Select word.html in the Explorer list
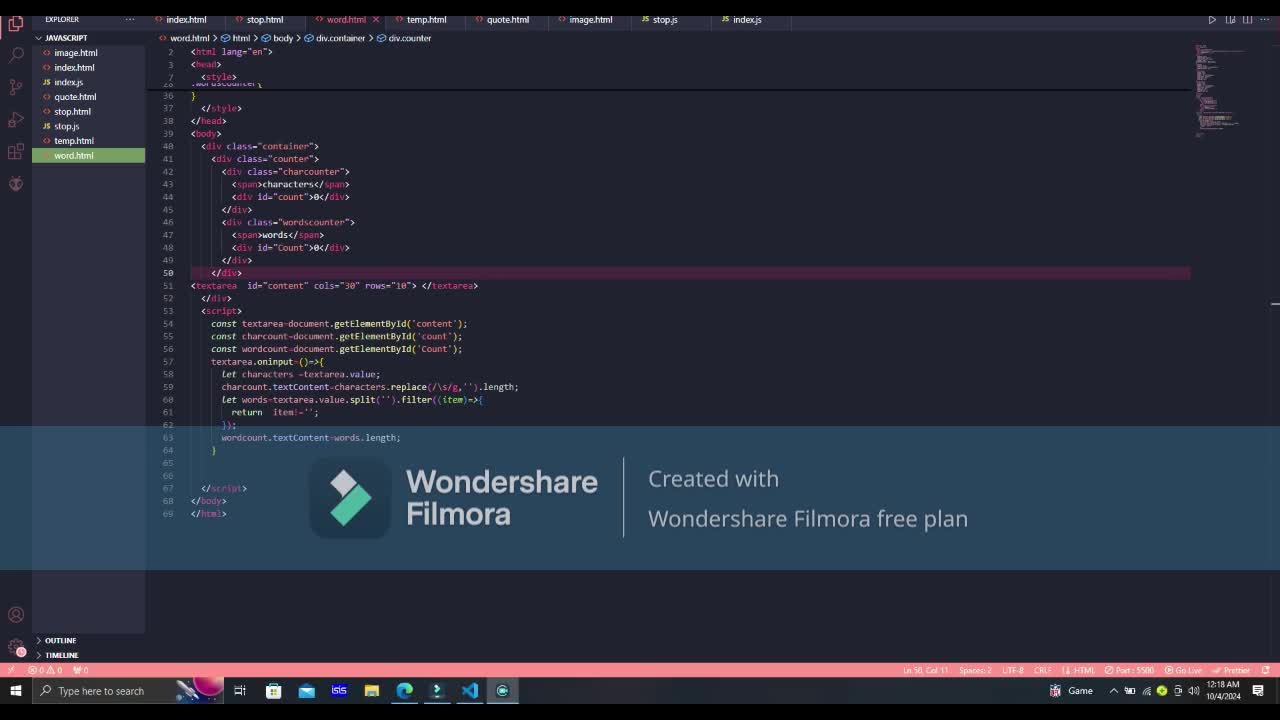The height and width of the screenshot is (720, 1280). coord(88,156)
